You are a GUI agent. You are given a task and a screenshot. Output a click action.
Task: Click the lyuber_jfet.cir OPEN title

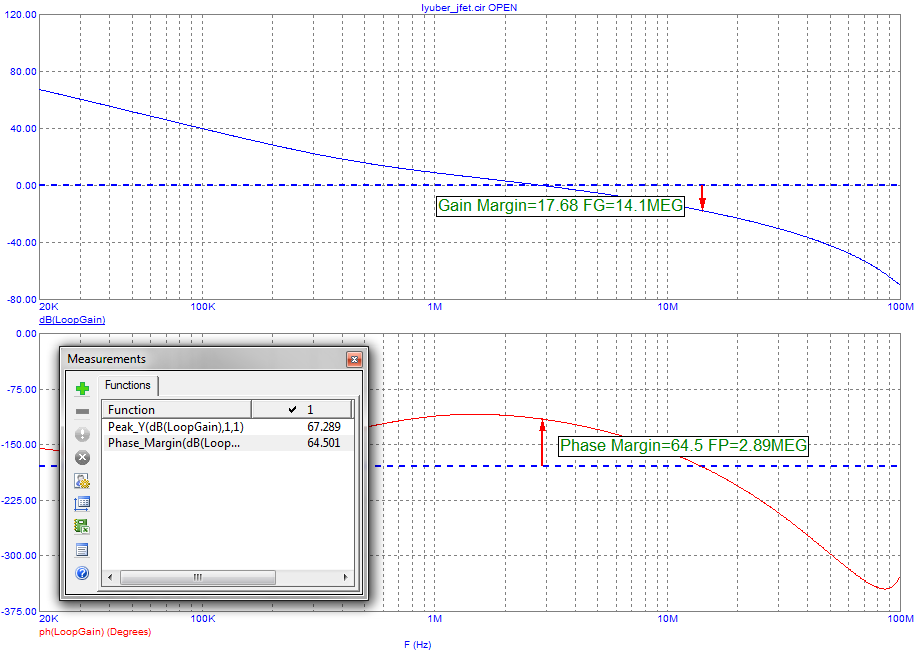pos(469,8)
